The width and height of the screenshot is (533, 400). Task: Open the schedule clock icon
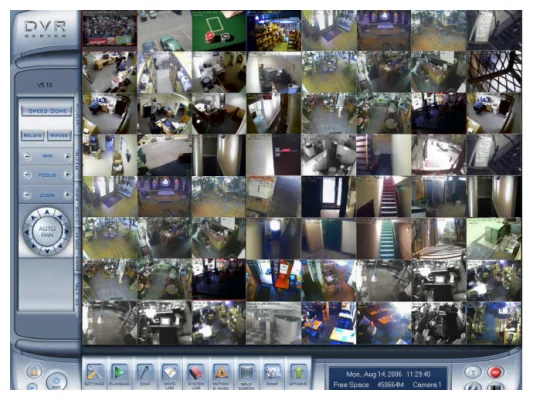click(x=472, y=372)
